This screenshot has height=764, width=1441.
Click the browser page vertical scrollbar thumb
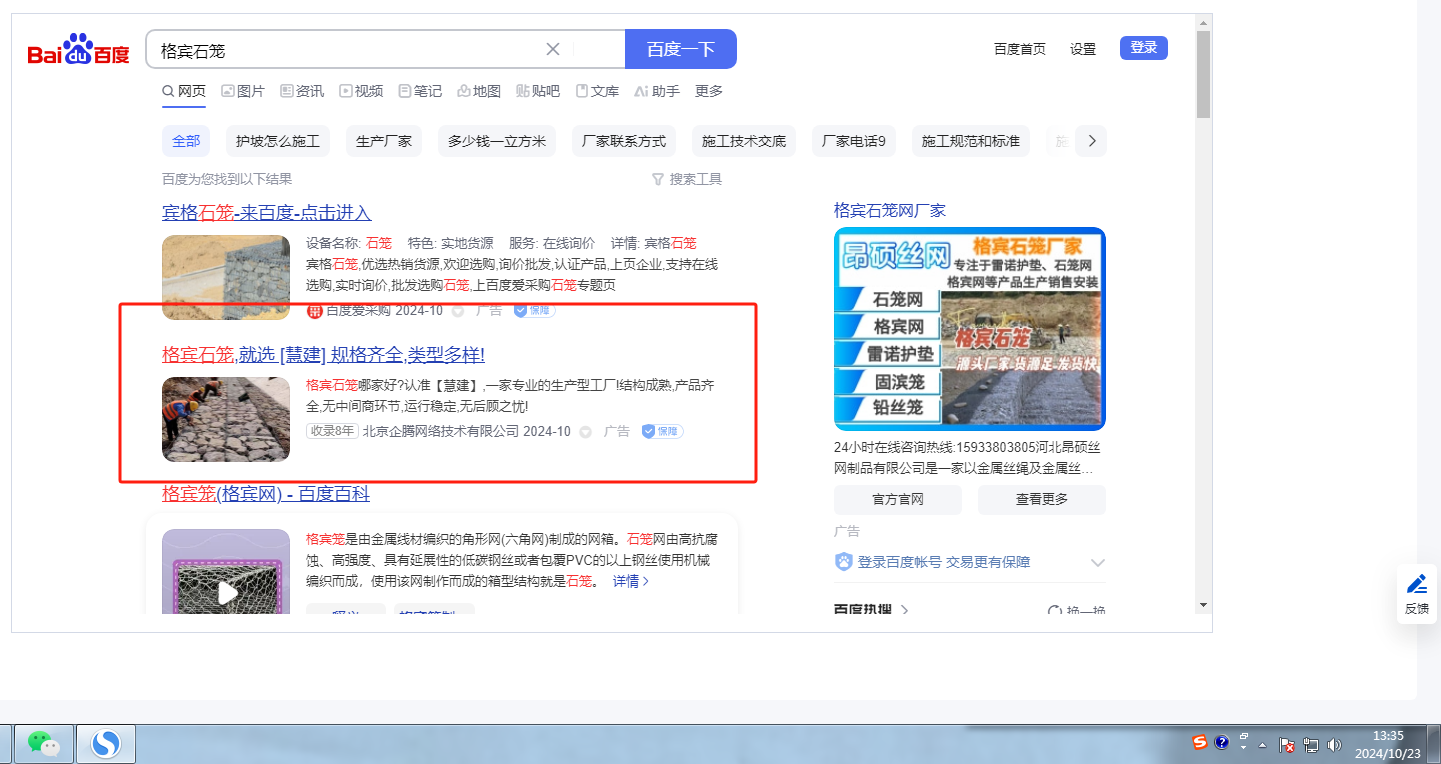(1203, 75)
